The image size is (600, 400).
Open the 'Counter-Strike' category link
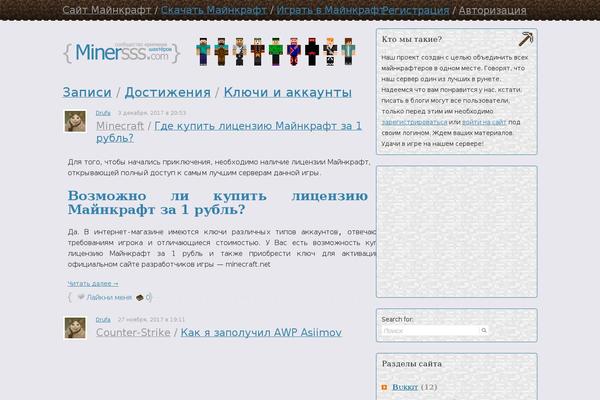pyautogui.click(x=133, y=332)
